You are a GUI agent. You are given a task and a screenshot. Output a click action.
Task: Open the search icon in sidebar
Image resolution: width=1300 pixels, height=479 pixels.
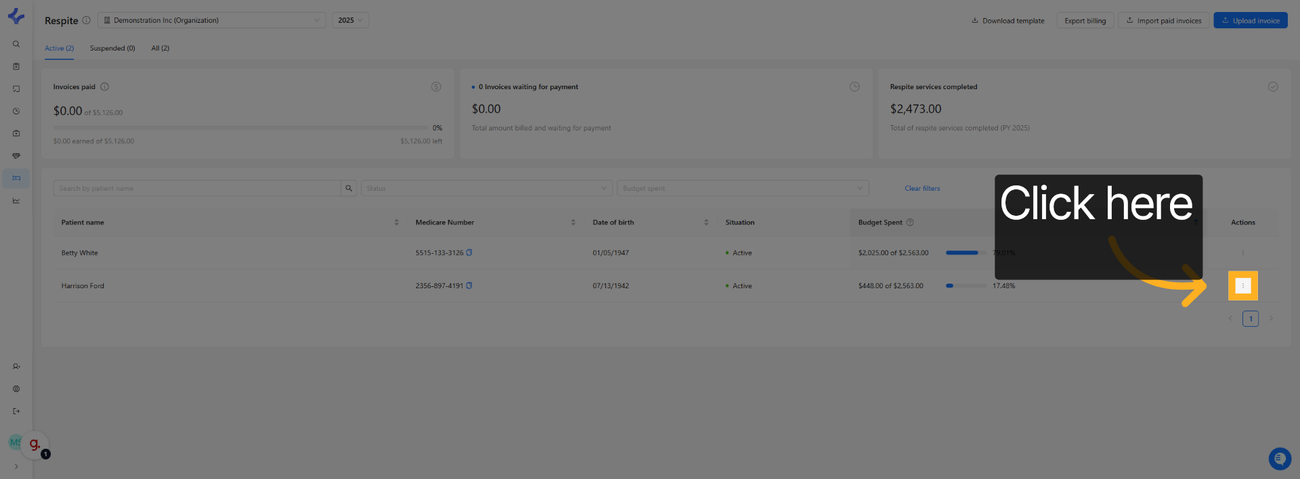[x=16, y=44]
